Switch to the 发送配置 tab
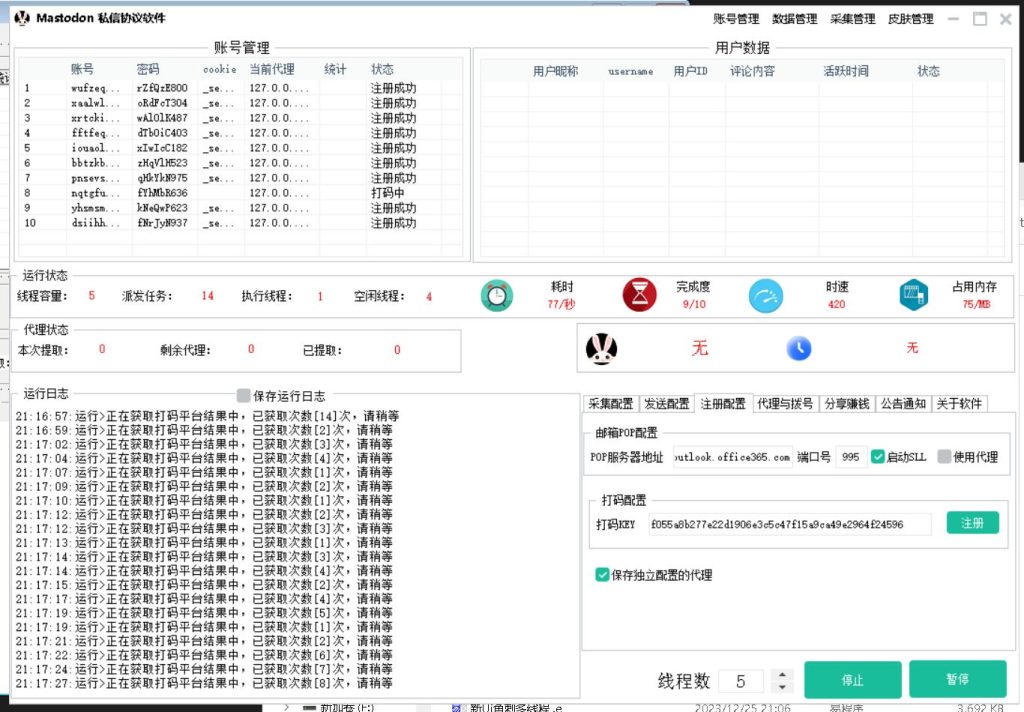 point(667,404)
